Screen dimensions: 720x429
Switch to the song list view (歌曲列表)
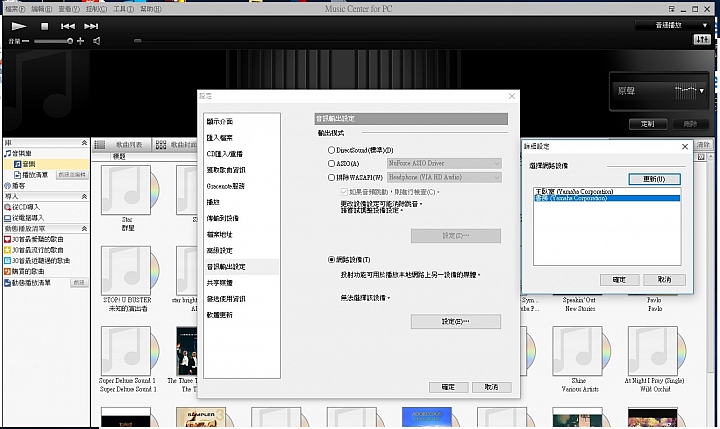point(120,145)
